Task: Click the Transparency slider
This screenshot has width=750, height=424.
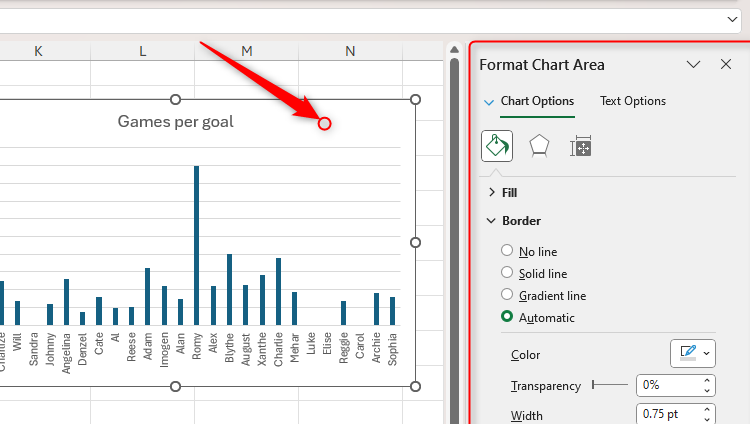Action: tap(610, 385)
